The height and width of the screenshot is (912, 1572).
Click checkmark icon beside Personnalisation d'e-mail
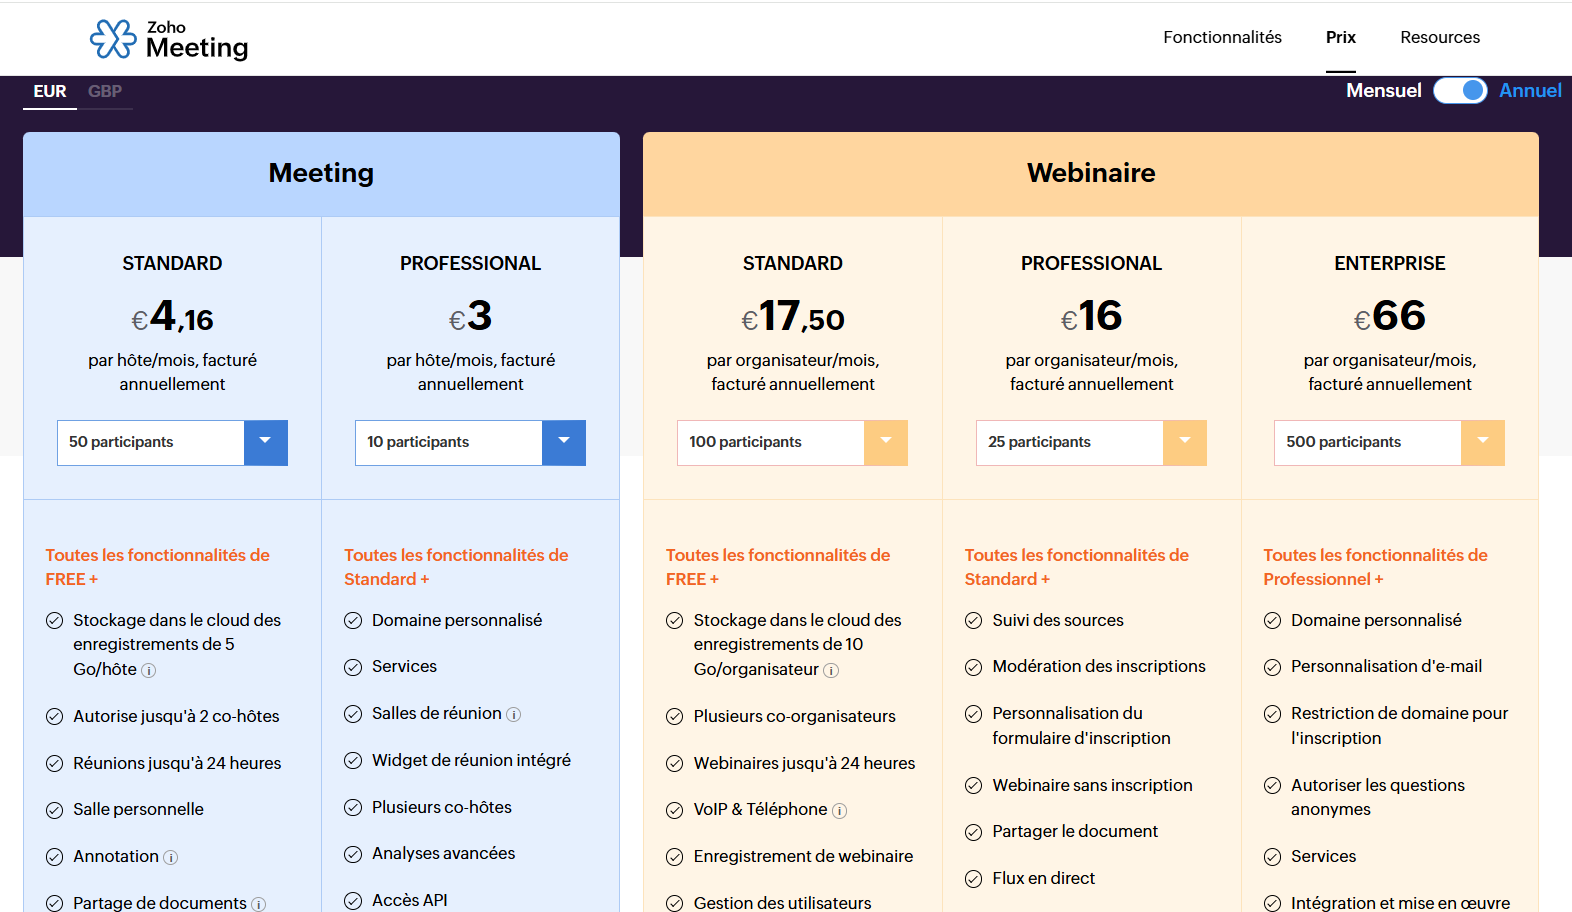1272,667
